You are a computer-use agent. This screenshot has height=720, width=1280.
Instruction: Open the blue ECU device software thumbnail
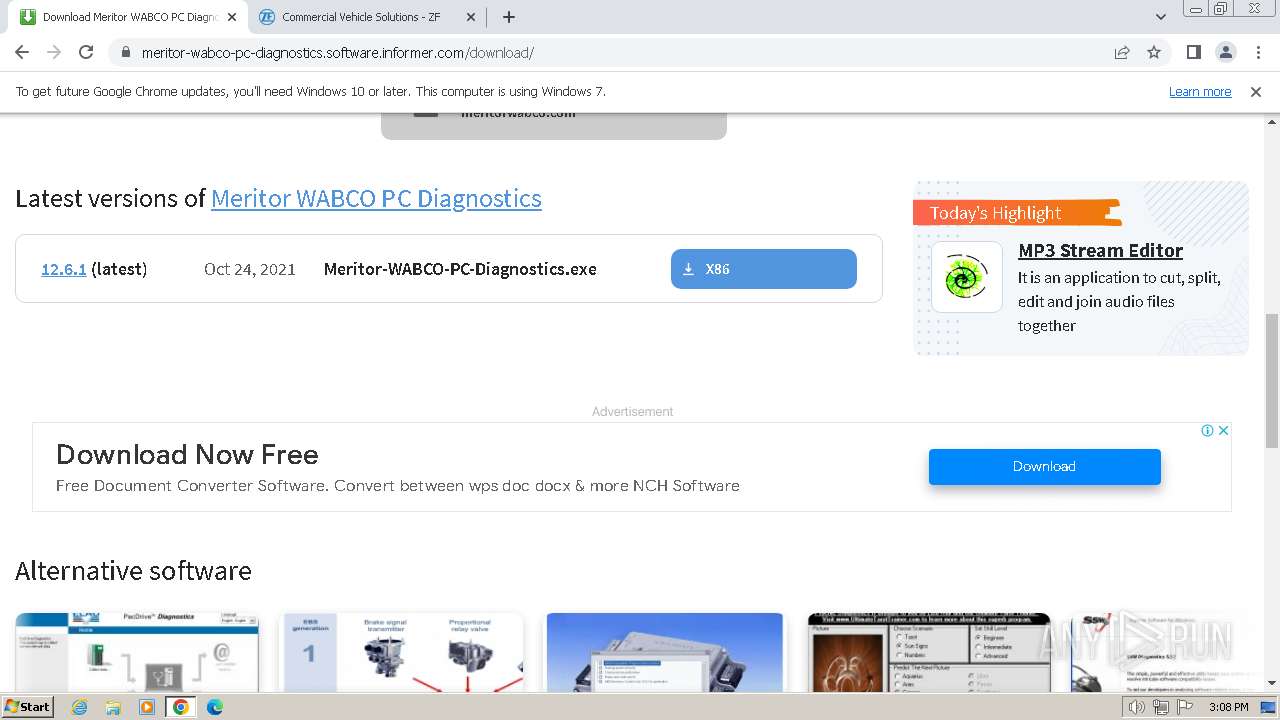coord(665,652)
